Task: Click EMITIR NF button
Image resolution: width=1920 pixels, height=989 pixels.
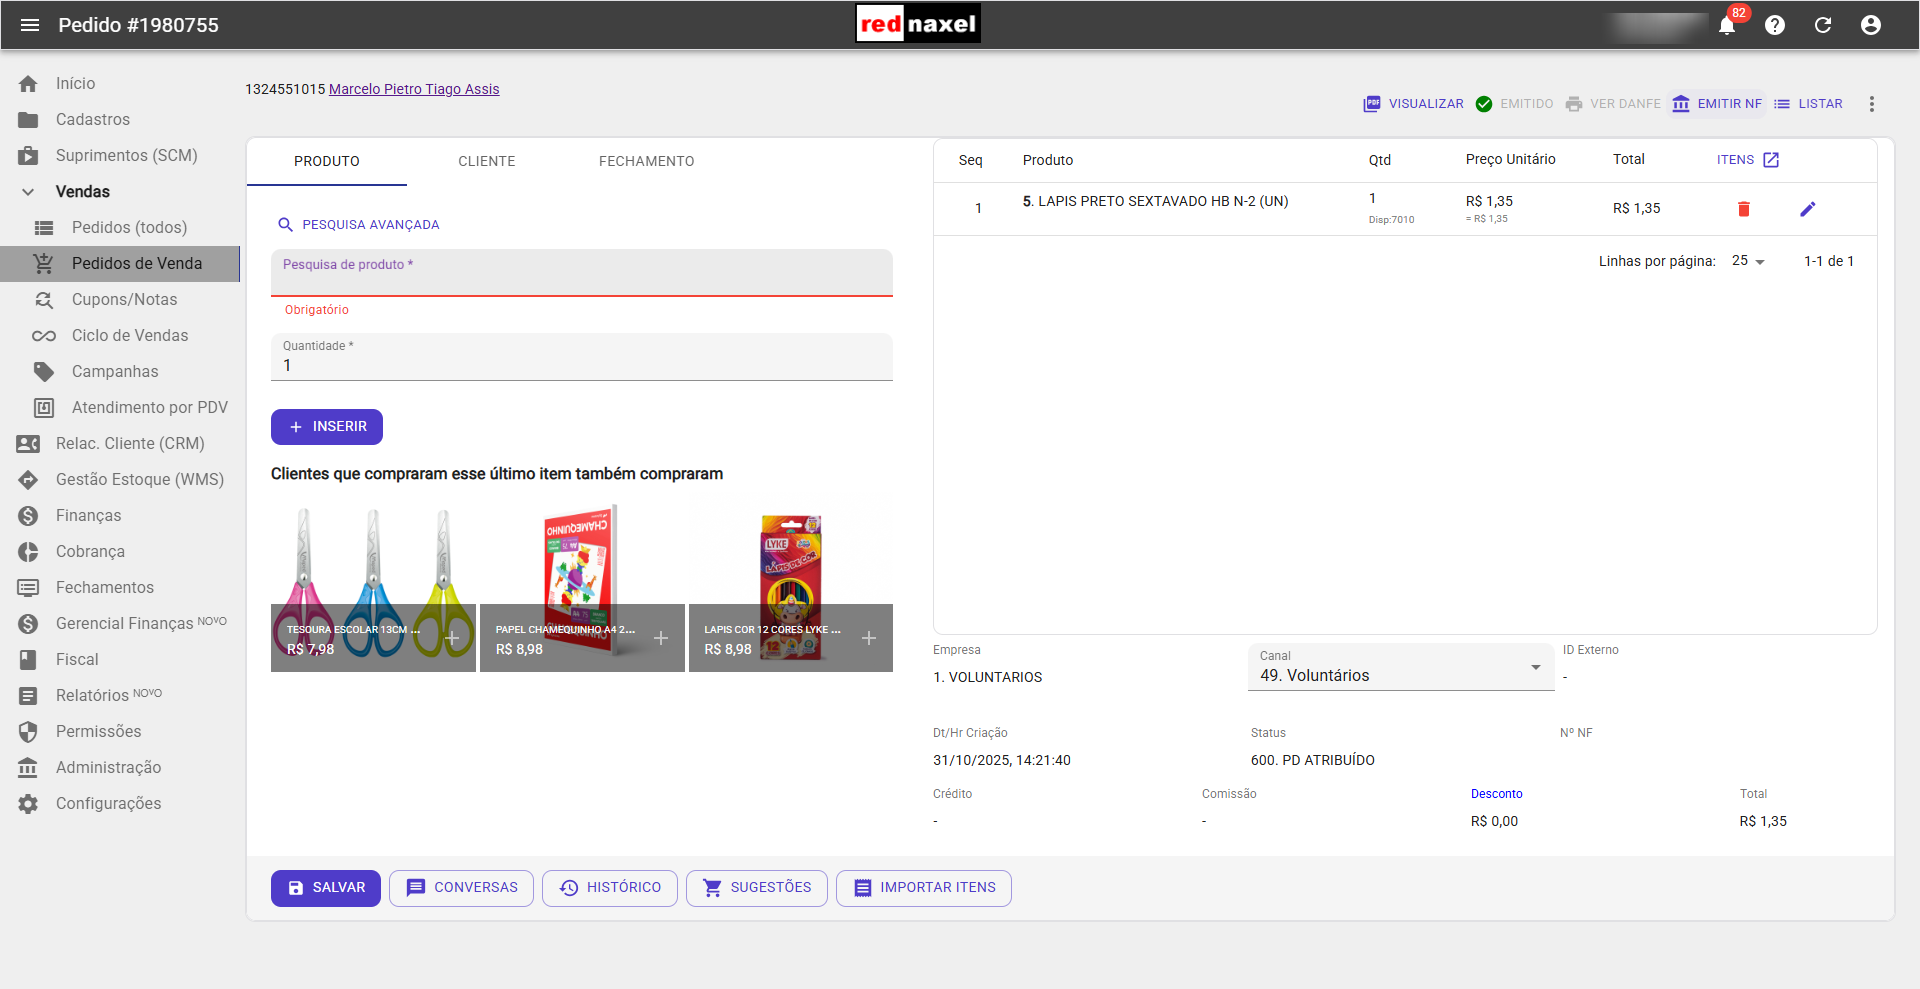Action: tap(1717, 104)
